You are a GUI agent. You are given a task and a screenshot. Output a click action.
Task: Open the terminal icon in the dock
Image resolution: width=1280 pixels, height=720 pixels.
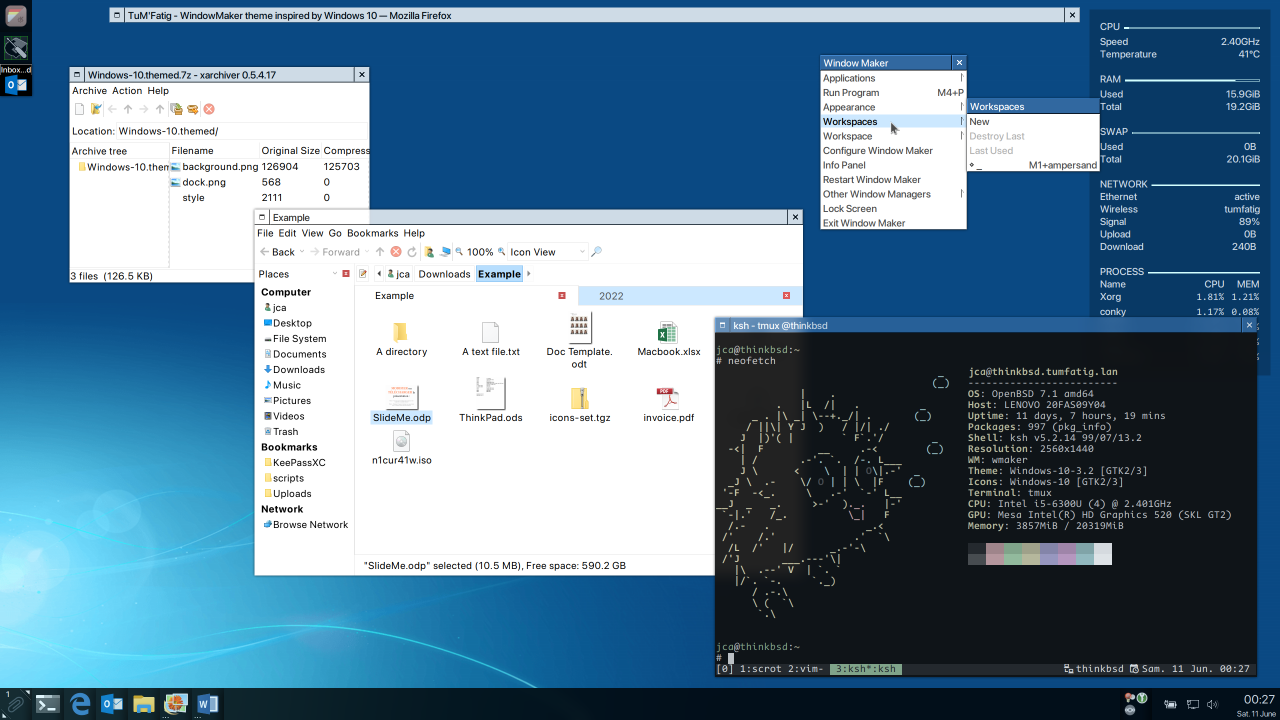47,704
